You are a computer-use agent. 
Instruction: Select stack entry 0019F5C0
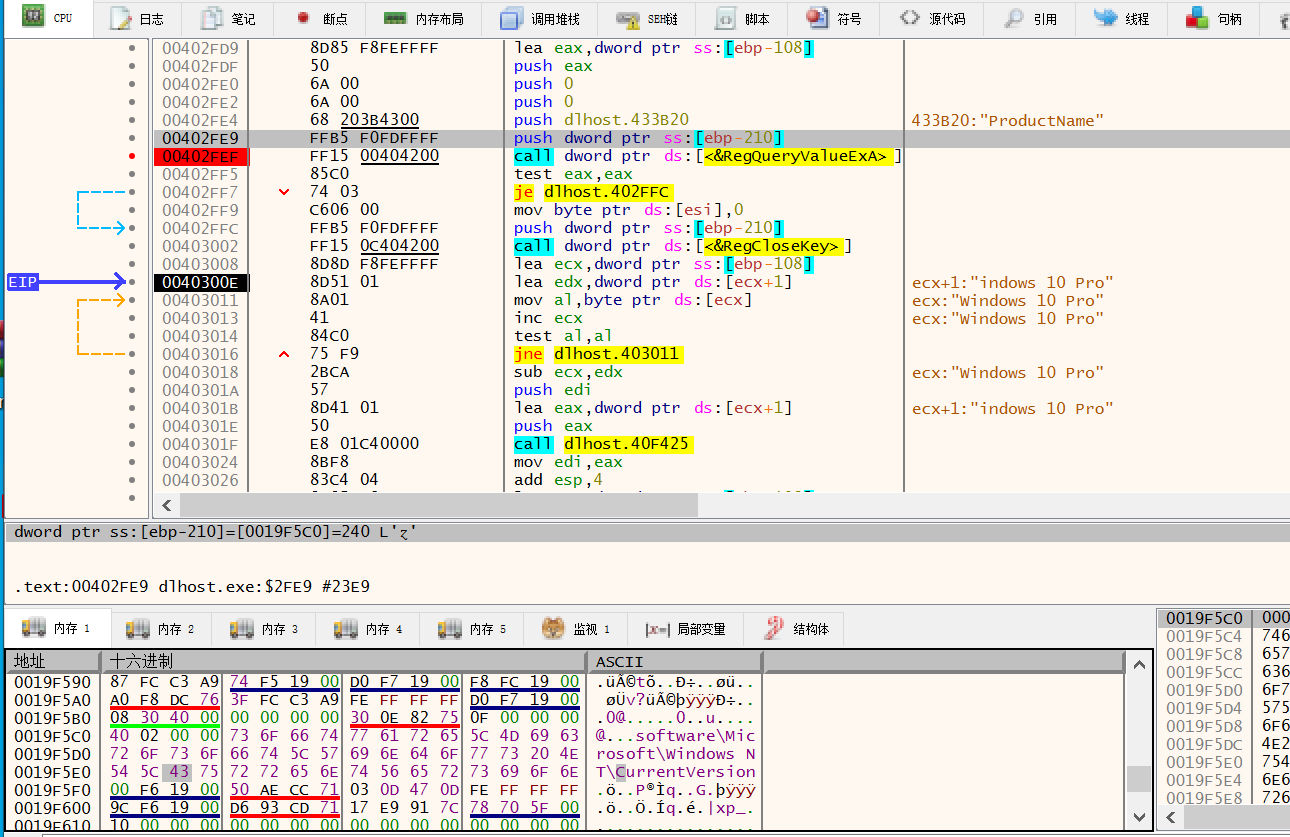(x=1204, y=618)
